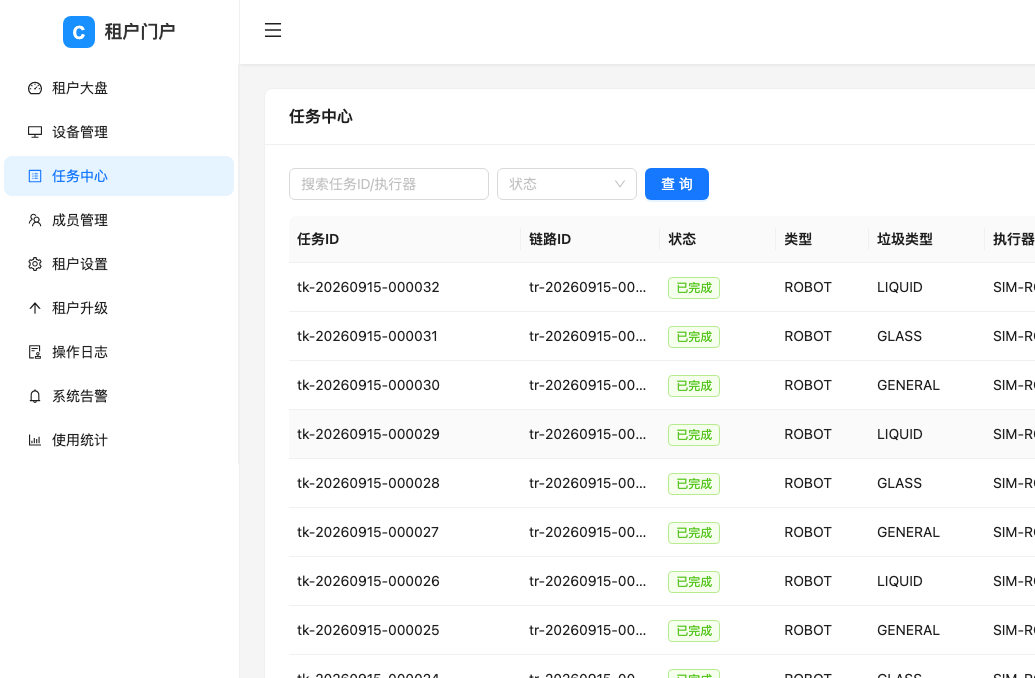
Task: Click the 链路ID cell of tk-20260915-000026
Action: [587, 581]
